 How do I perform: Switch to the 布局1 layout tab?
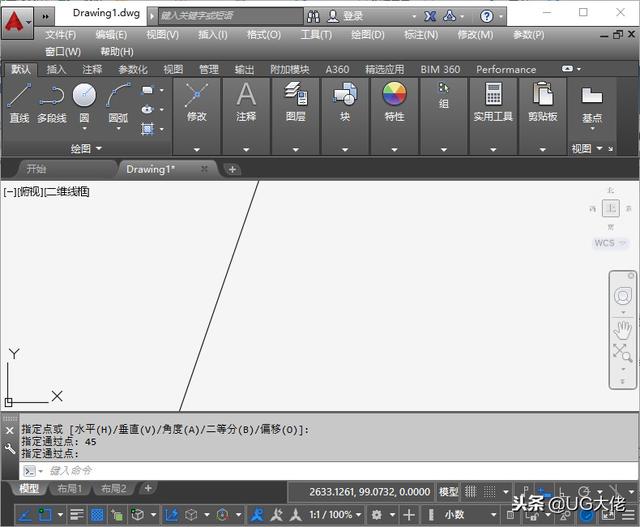[70, 489]
